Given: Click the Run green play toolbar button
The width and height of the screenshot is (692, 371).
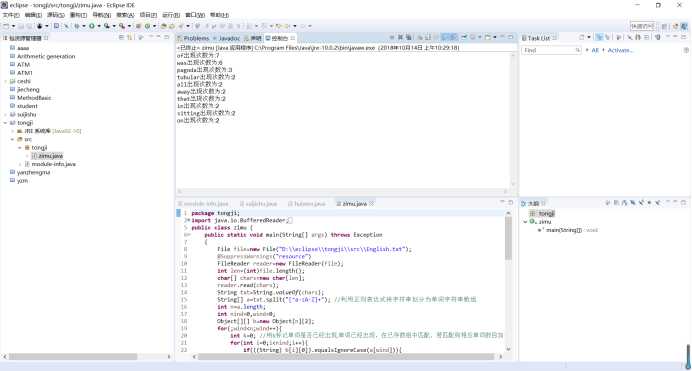Looking at the screenshot, I should click(92, 26).
